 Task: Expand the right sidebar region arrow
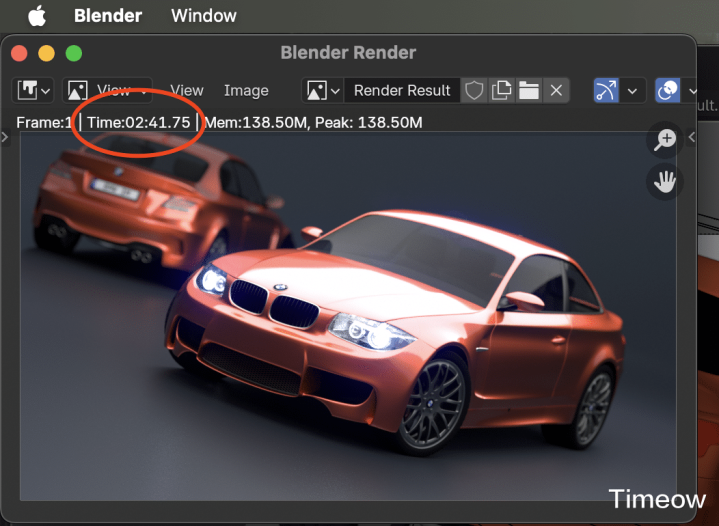coord(691,137)
